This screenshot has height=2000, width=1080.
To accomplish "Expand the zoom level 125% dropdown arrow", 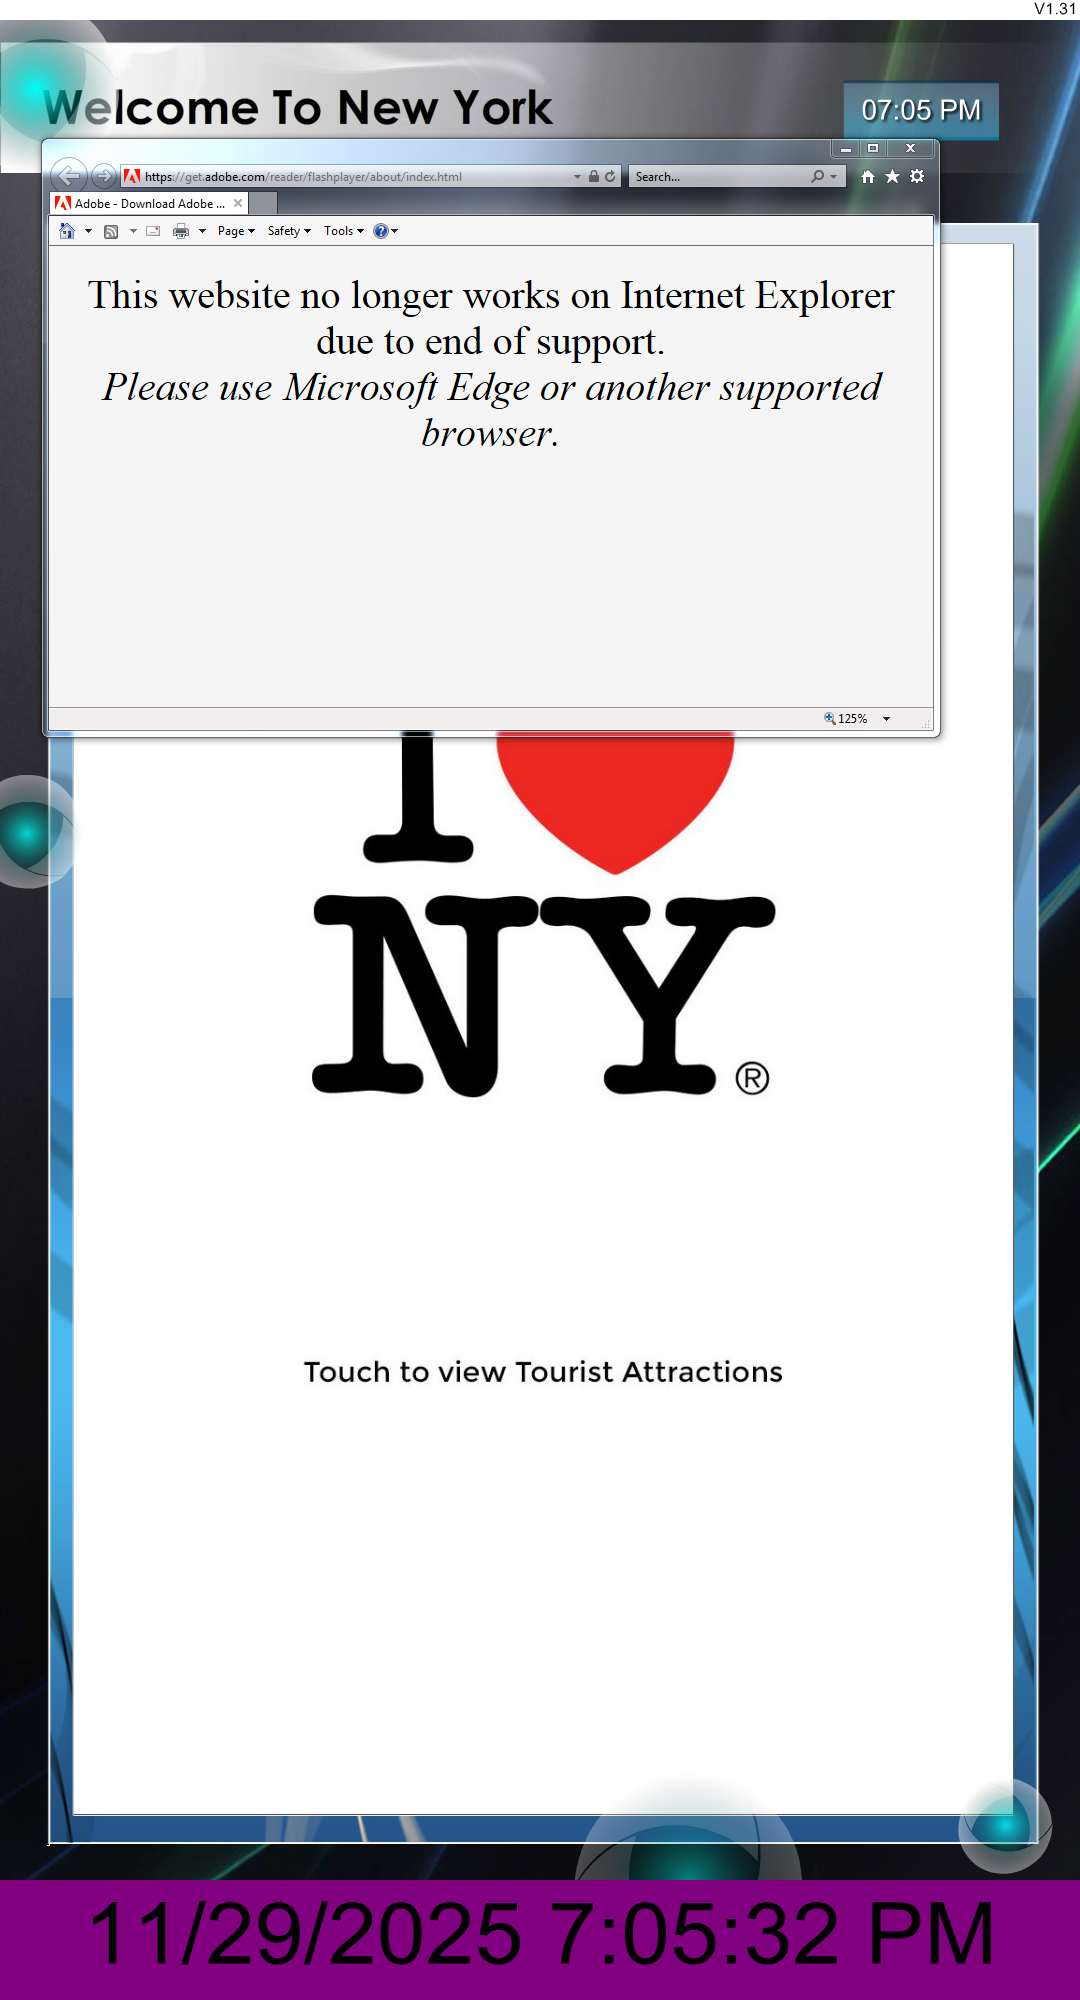I will (886, 718).
